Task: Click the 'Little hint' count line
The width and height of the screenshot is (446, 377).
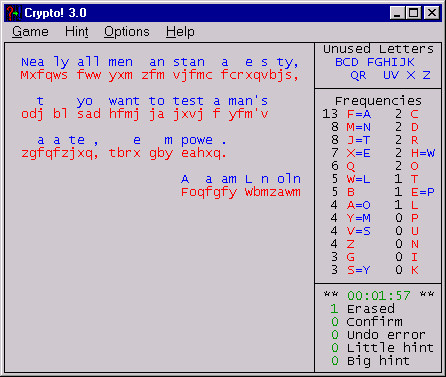Action: click(382, 348)
